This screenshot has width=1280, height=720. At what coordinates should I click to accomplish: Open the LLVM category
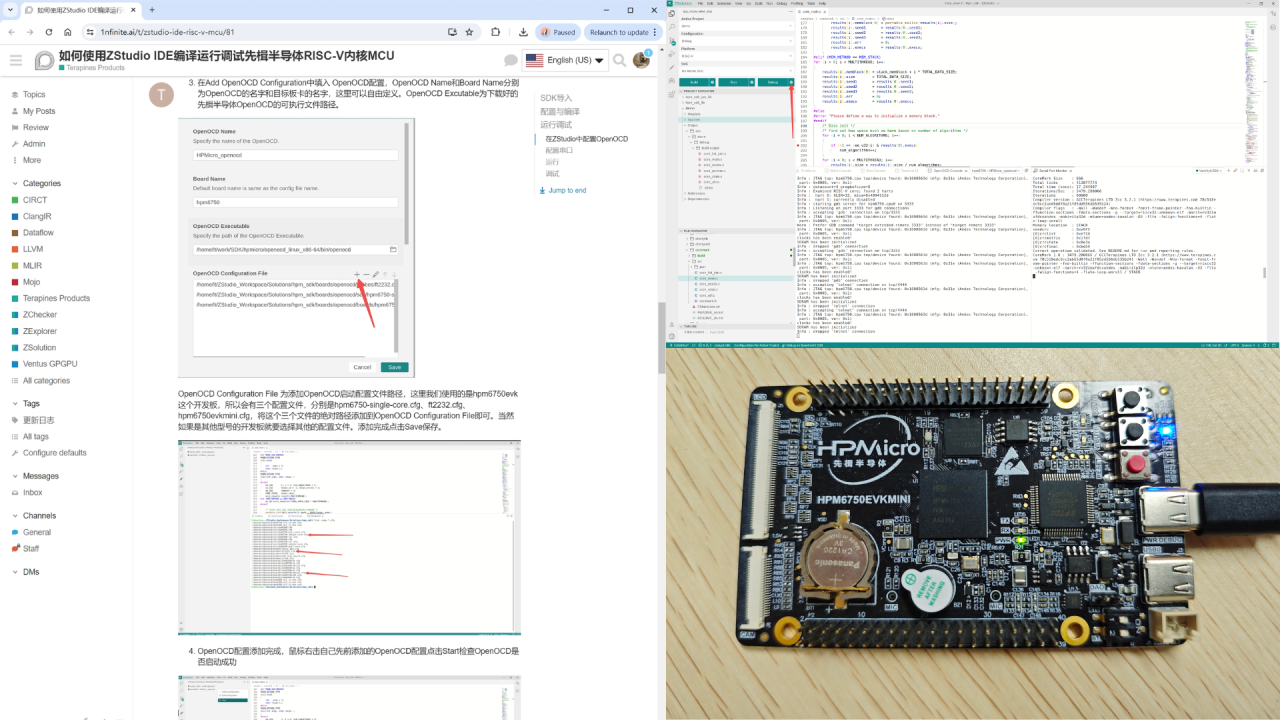[x=33, y=249]
